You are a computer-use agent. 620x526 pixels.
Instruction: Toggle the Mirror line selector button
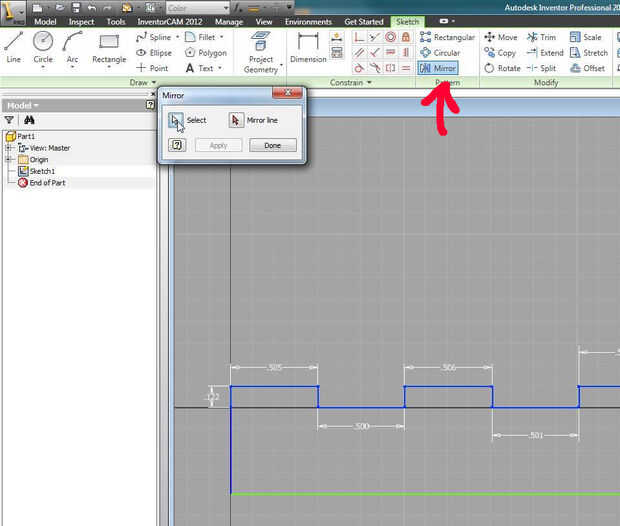tap(236, 120)
